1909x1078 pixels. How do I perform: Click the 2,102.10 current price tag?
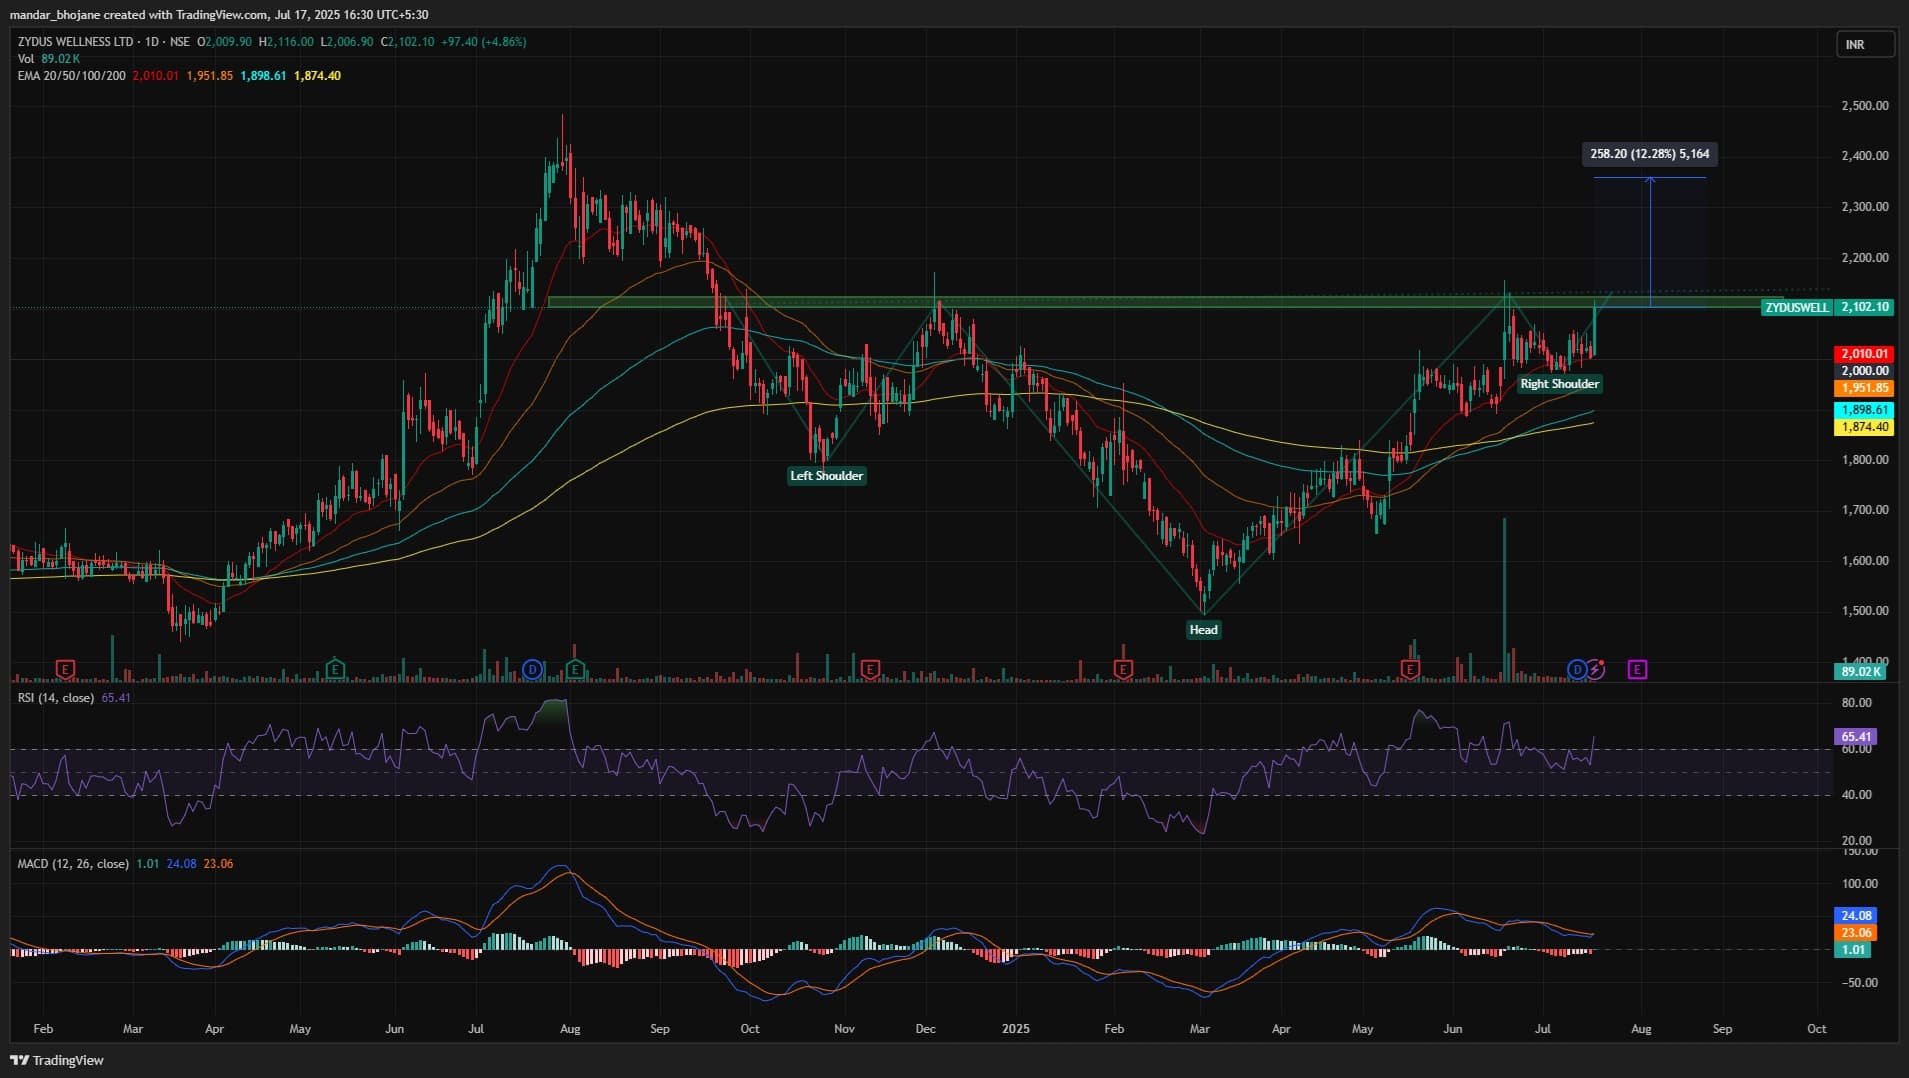[1864, 307]
